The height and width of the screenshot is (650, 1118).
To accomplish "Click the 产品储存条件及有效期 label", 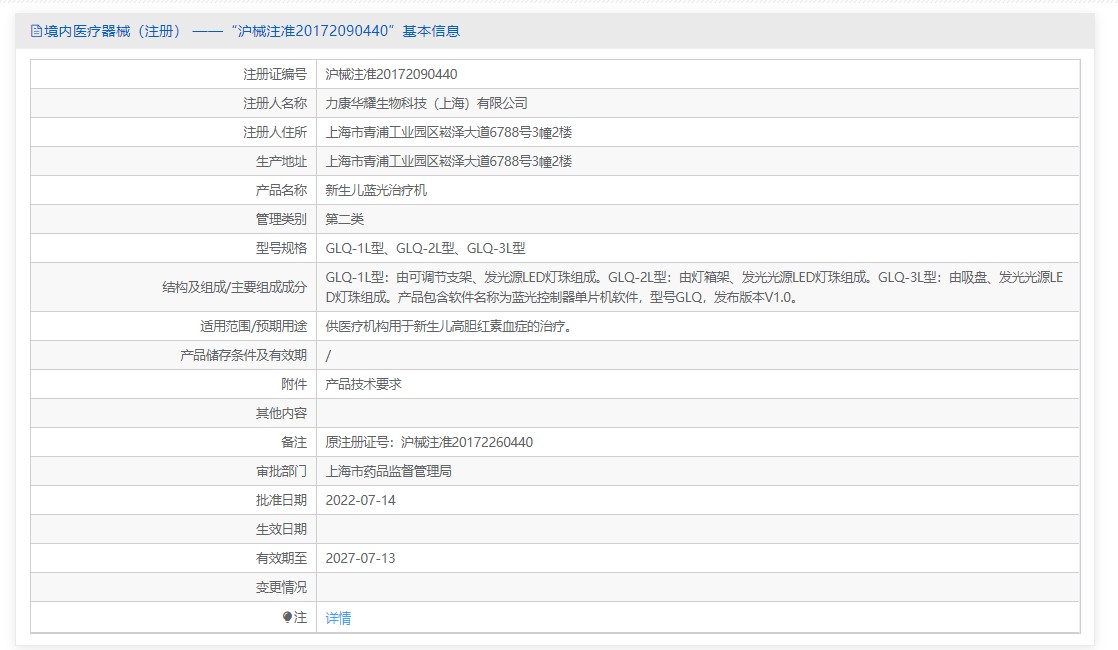I will tap(243, 355).
